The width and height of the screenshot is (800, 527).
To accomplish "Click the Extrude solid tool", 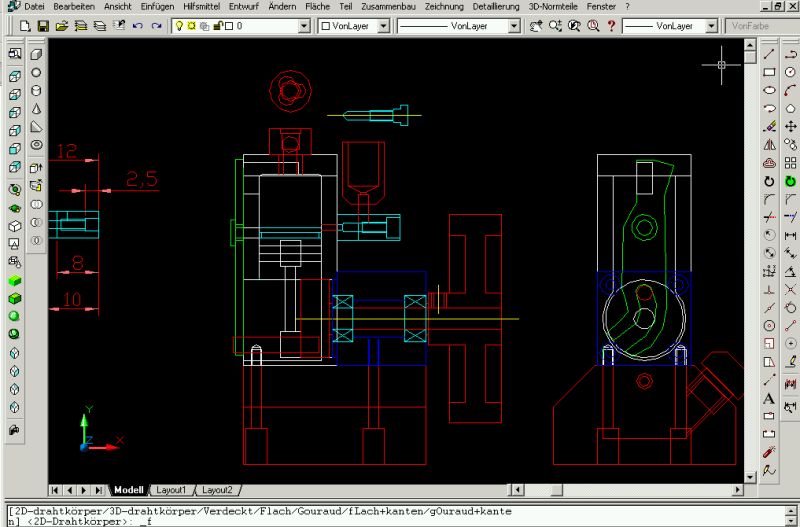I will 36,168.
